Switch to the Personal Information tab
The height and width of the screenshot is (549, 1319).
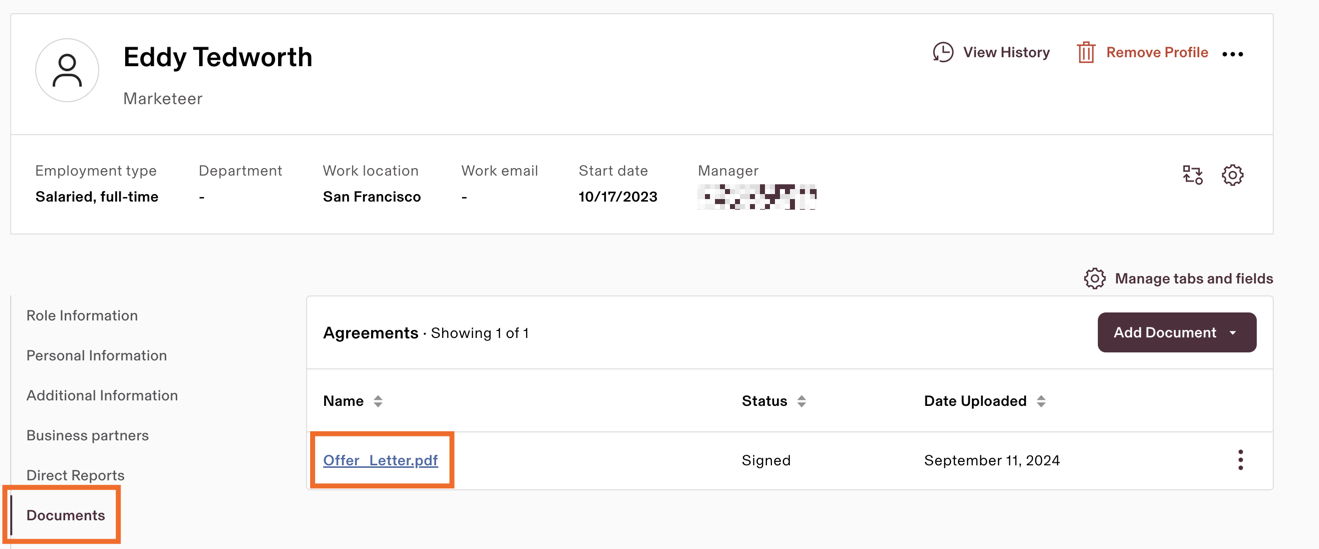(x=97, y=356)
